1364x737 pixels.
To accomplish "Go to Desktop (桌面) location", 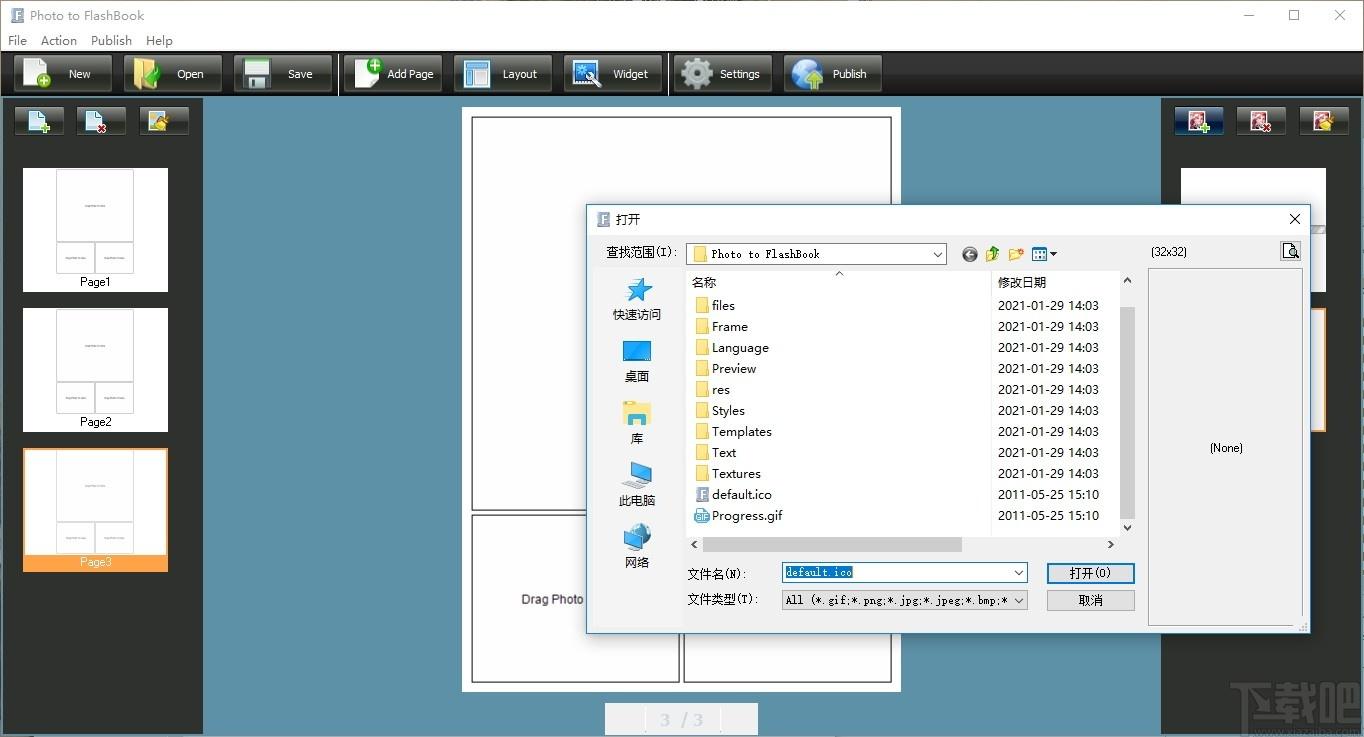I will pyautogui.click(x=637, y=361).
